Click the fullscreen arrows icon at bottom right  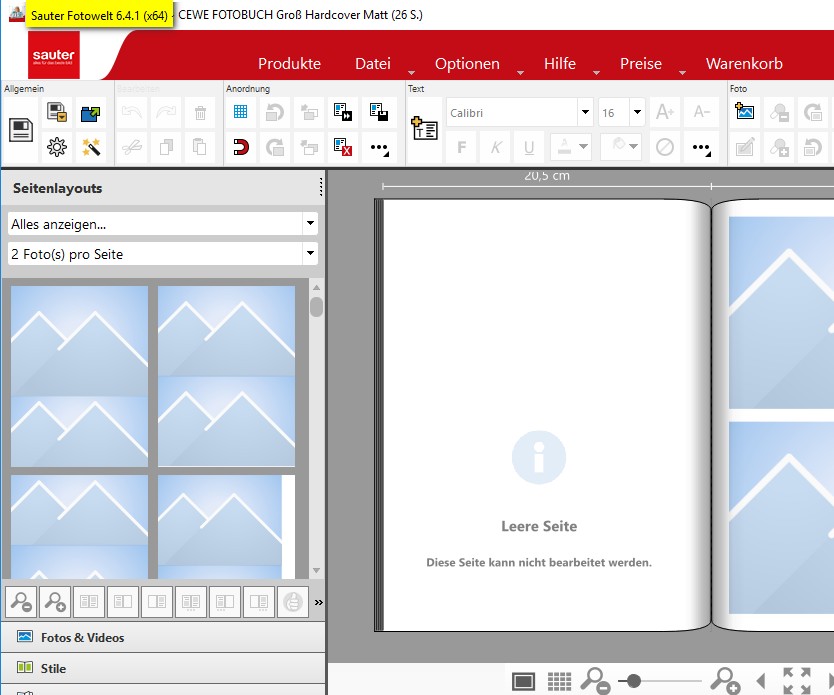[x=797, y=682]
